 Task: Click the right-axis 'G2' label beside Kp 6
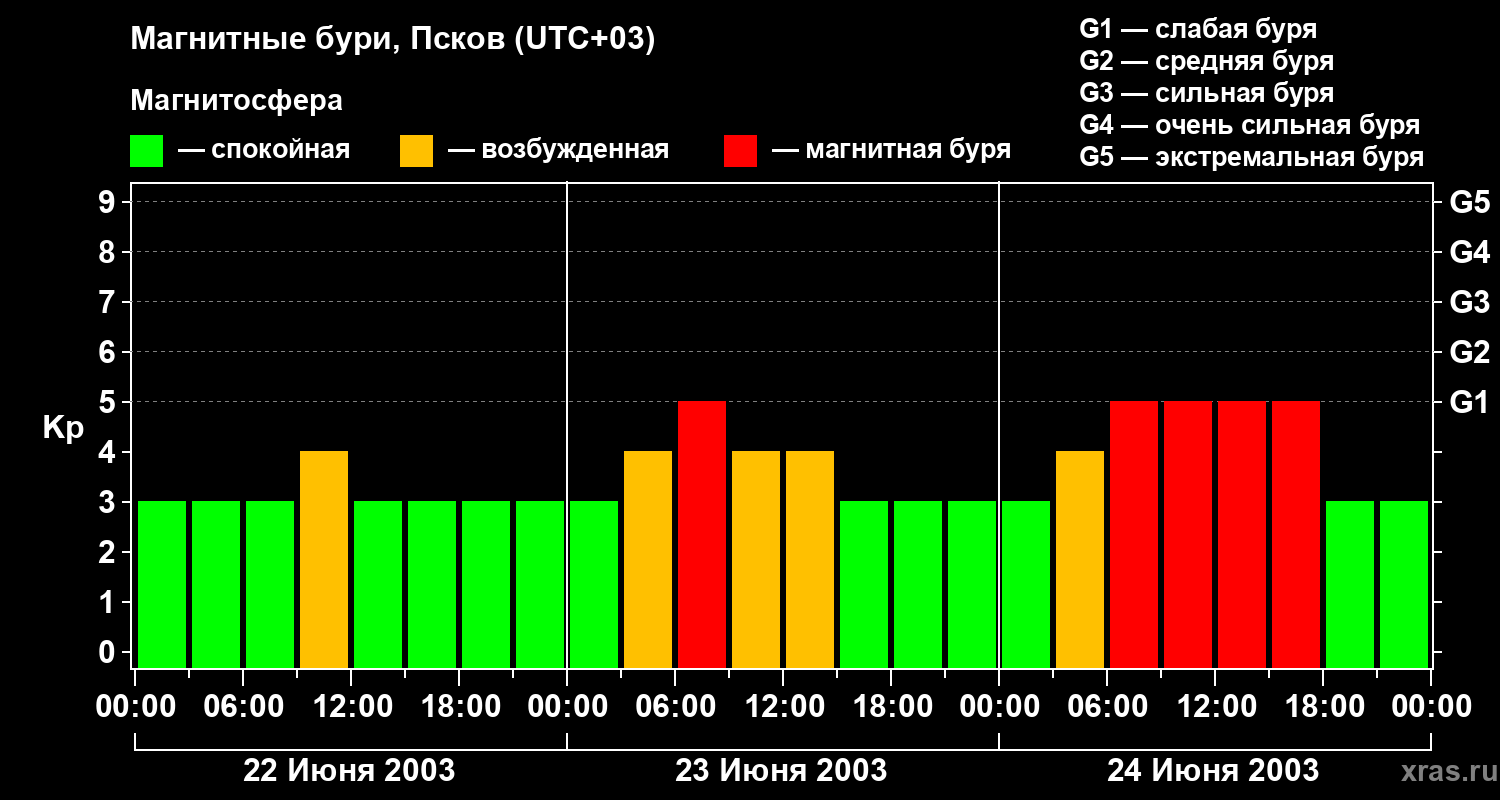[1470, 352]
